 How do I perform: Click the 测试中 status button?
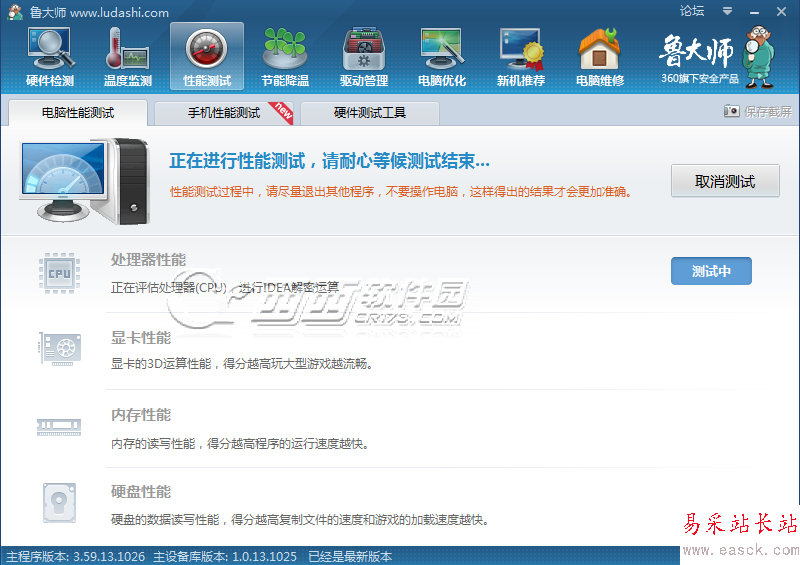click(x=711, y=271)
